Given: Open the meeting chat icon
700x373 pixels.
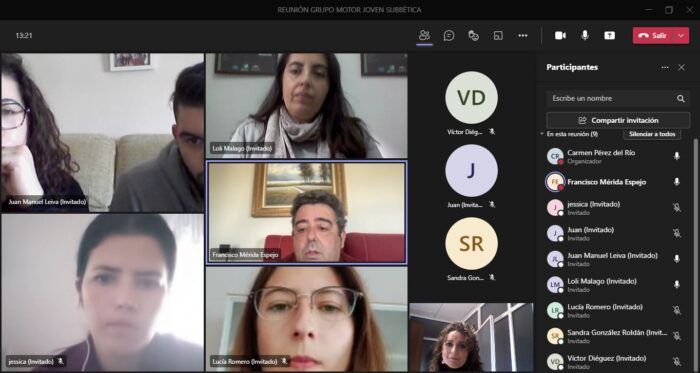Looking at the screenshot, I should tap(449, 36).
